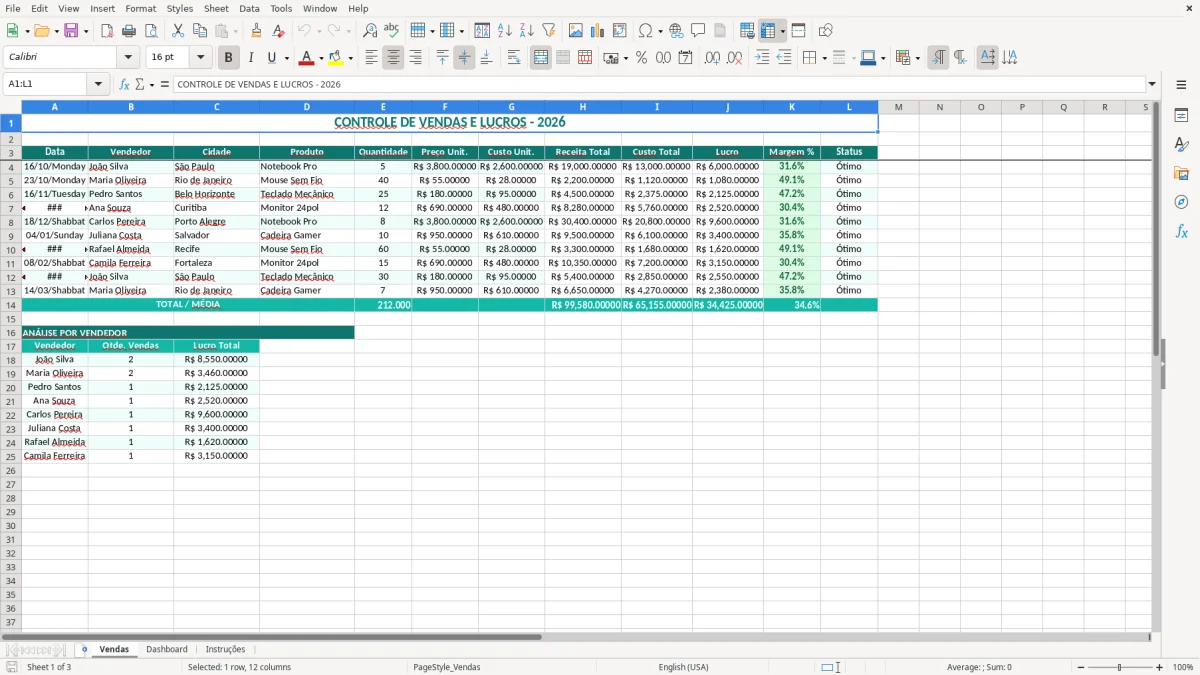The image size is (1200, 675).
Task: Switch to the Dashboard sheet tab
Action: (x=167, y=649)
